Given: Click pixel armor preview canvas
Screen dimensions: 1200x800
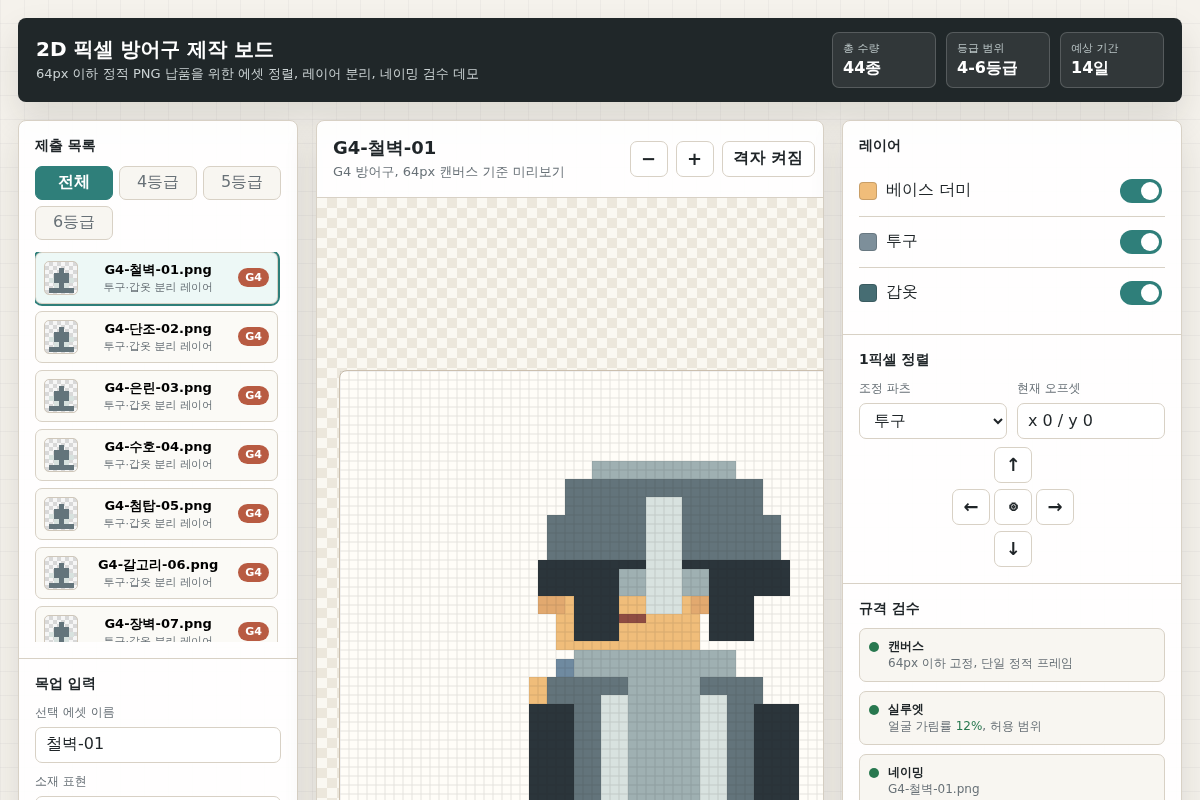Looking at the screenshot, I should (x=581, y=585).
